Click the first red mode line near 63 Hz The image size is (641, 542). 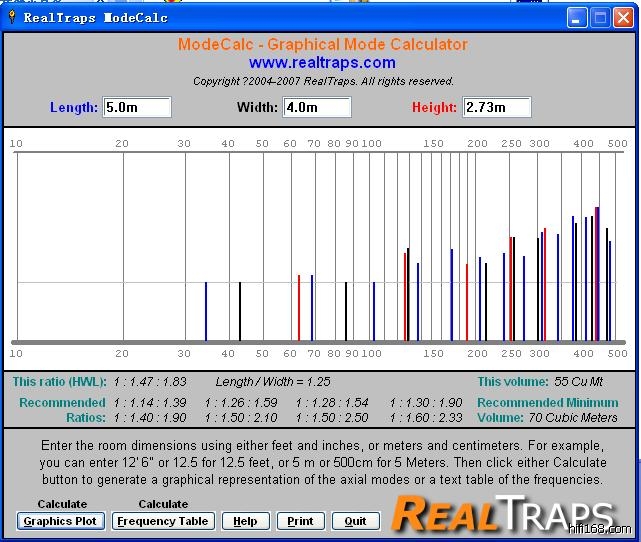click(299, 307)
